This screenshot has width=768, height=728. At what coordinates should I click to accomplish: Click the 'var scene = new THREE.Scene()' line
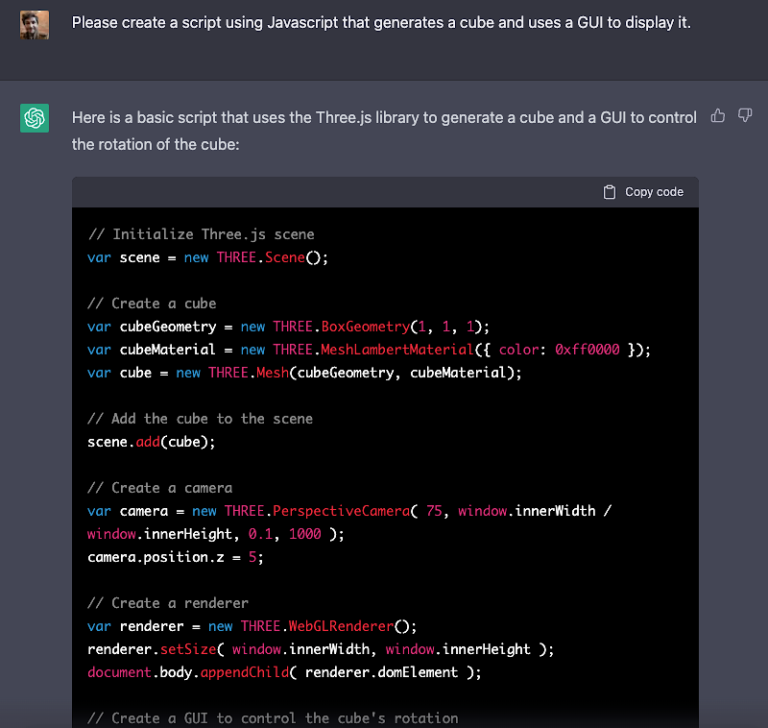pos(208,257)
